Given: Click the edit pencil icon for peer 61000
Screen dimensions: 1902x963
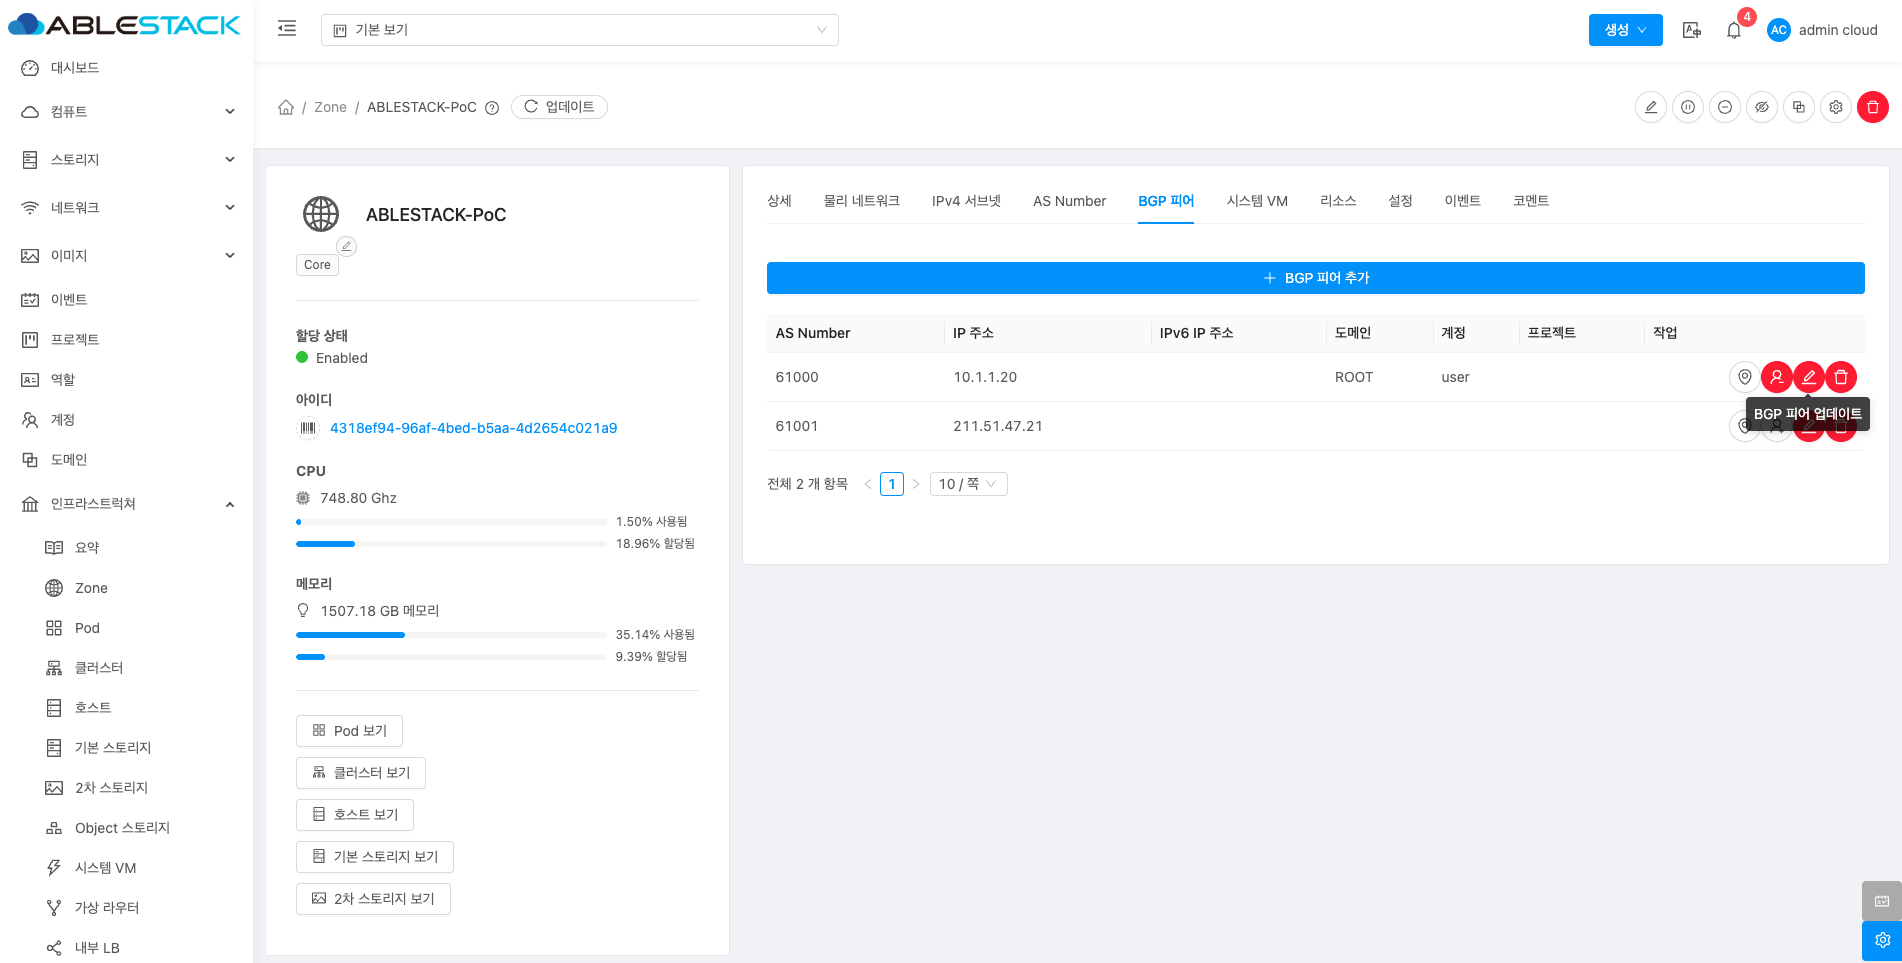Looking at the screenshot, I should (x=1808, y=377).
